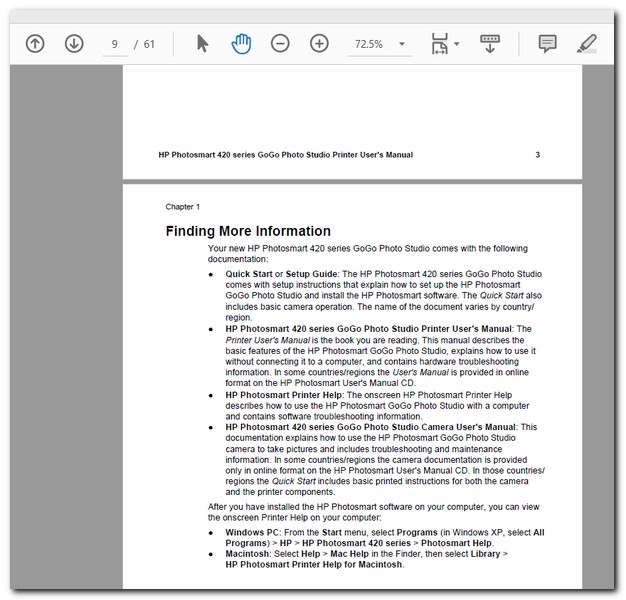626x600 pixels.
Task: Zoom out using minus button
Action: [281, 44]
